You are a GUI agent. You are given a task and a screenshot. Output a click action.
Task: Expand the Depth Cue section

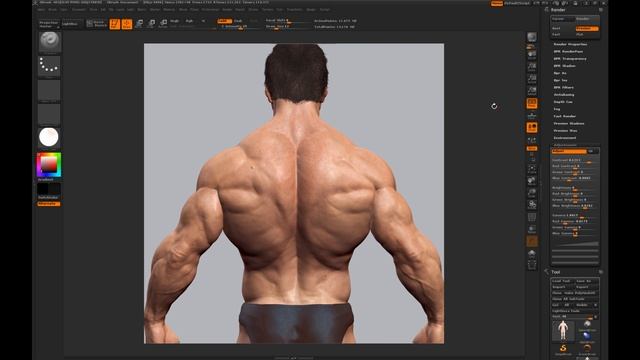point(563,102)
